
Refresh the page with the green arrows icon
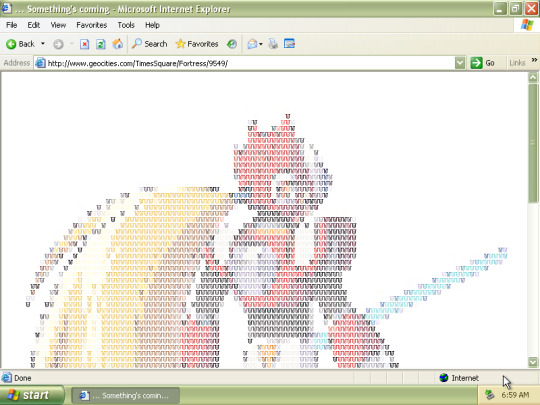click(101, 44)
